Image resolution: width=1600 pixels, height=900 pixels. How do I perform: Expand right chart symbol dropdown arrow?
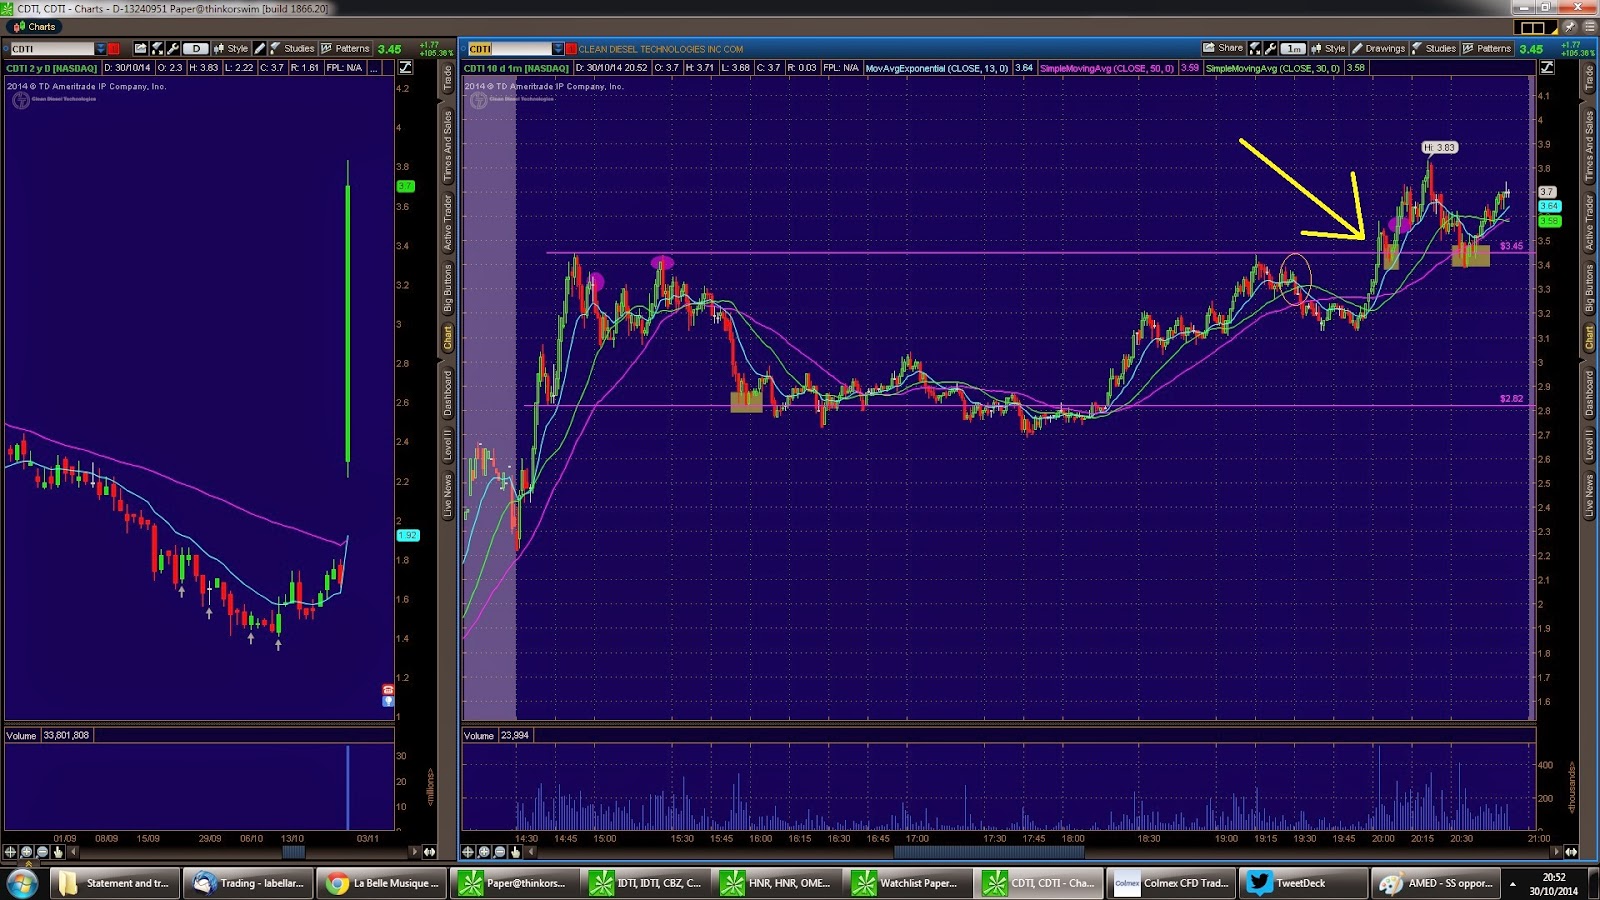(x=558, y=48)
